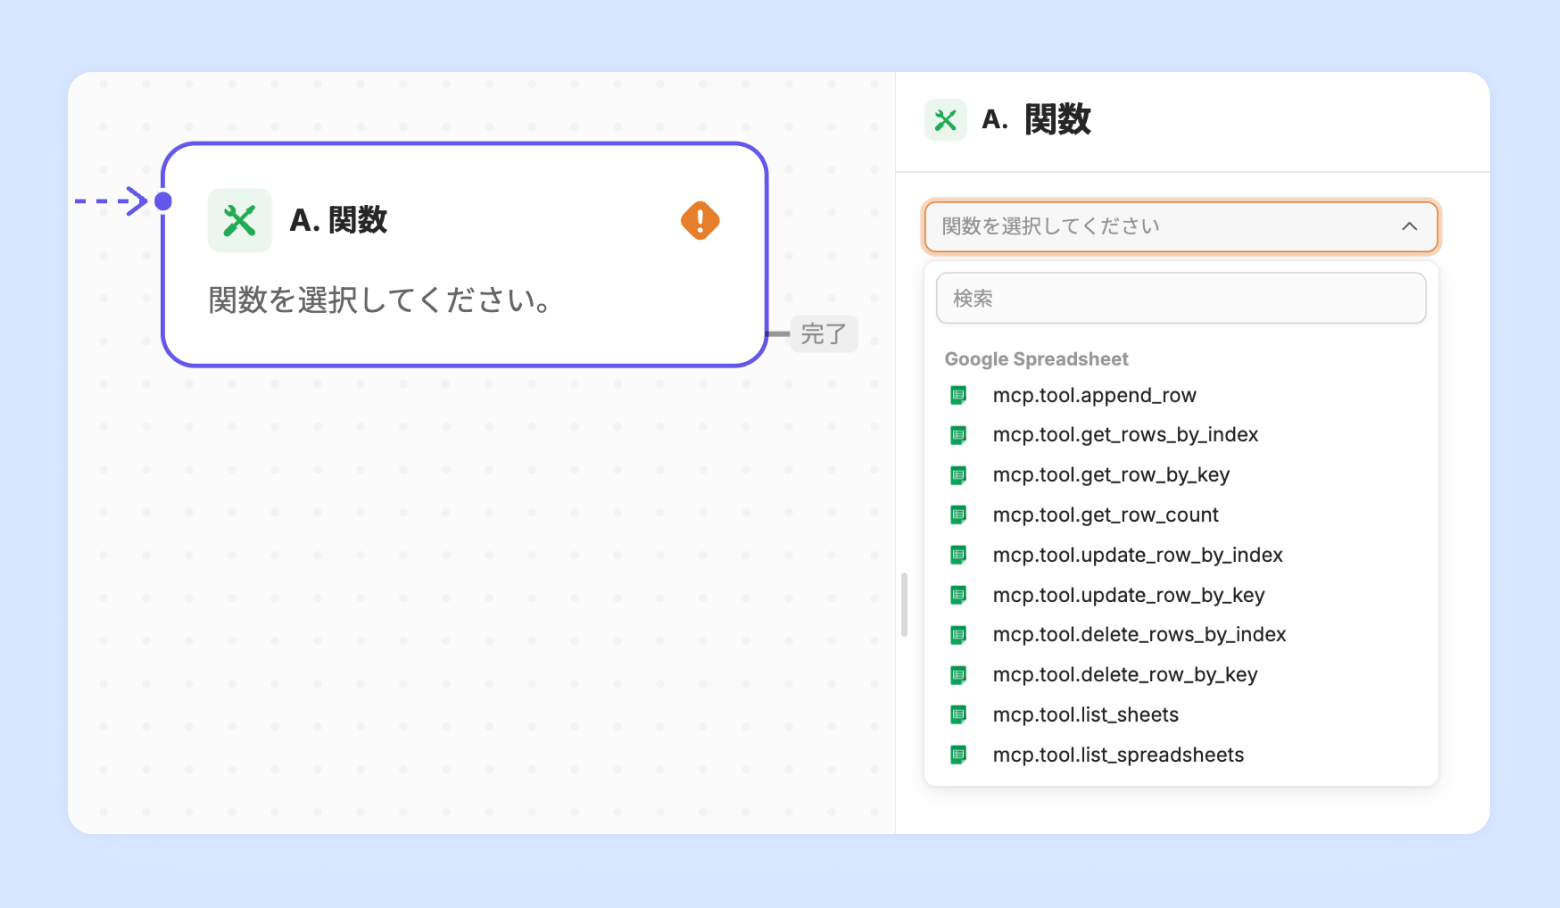Click the 関数を選択してください dropdown field

1160,227
